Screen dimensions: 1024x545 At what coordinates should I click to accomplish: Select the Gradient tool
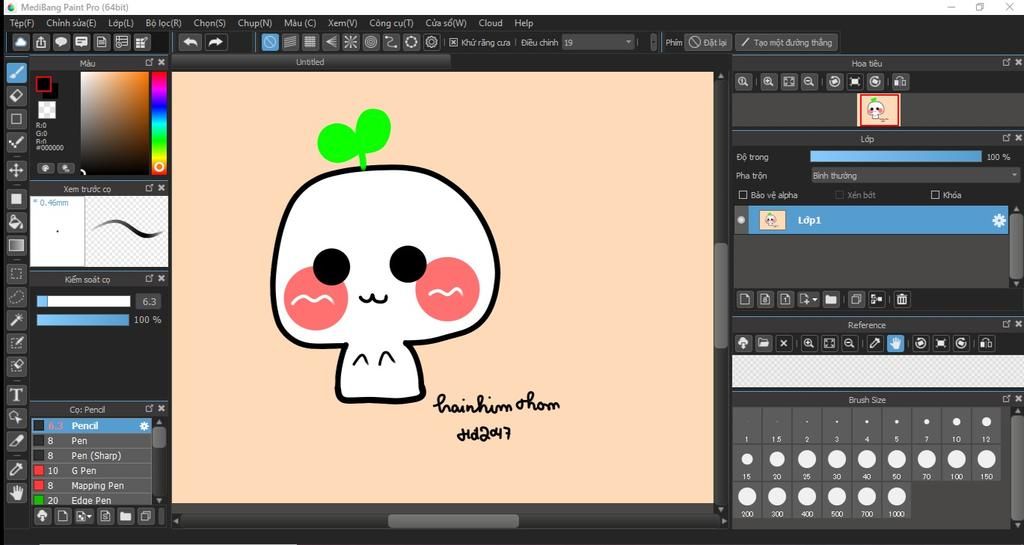(16, 245)
